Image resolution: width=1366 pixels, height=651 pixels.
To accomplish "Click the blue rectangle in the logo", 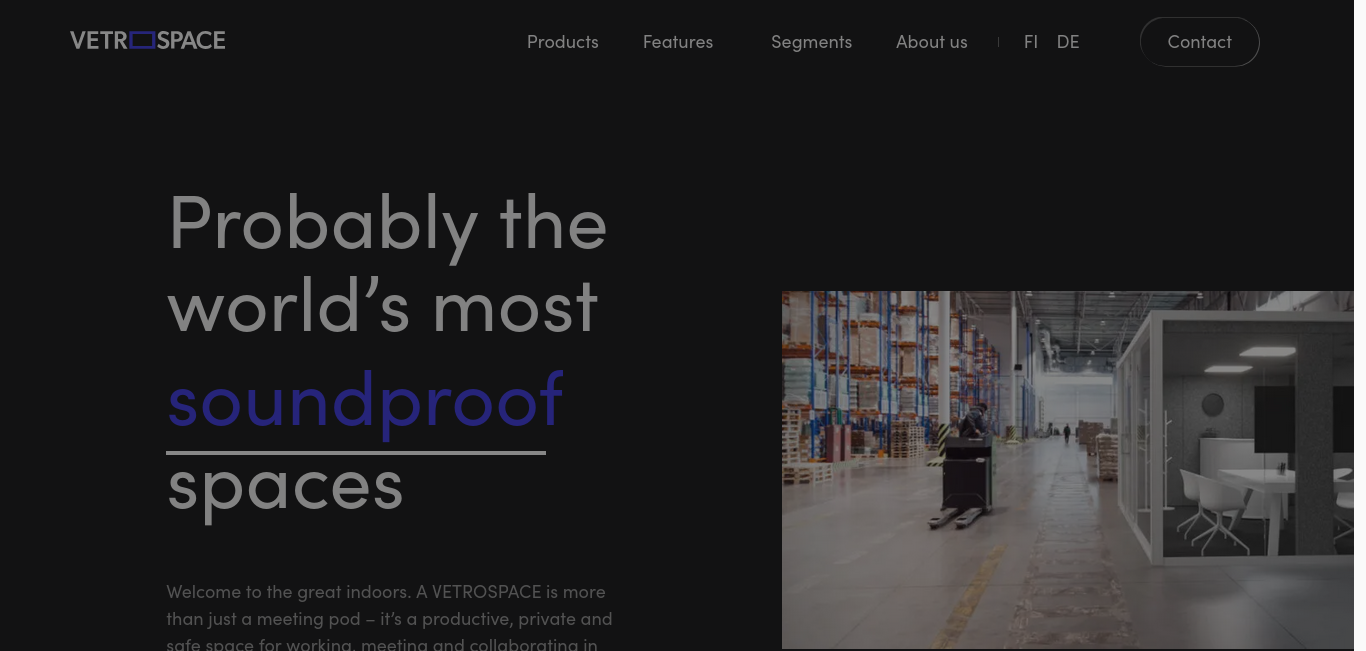I will pyautogui.click(x=142, y=40).
